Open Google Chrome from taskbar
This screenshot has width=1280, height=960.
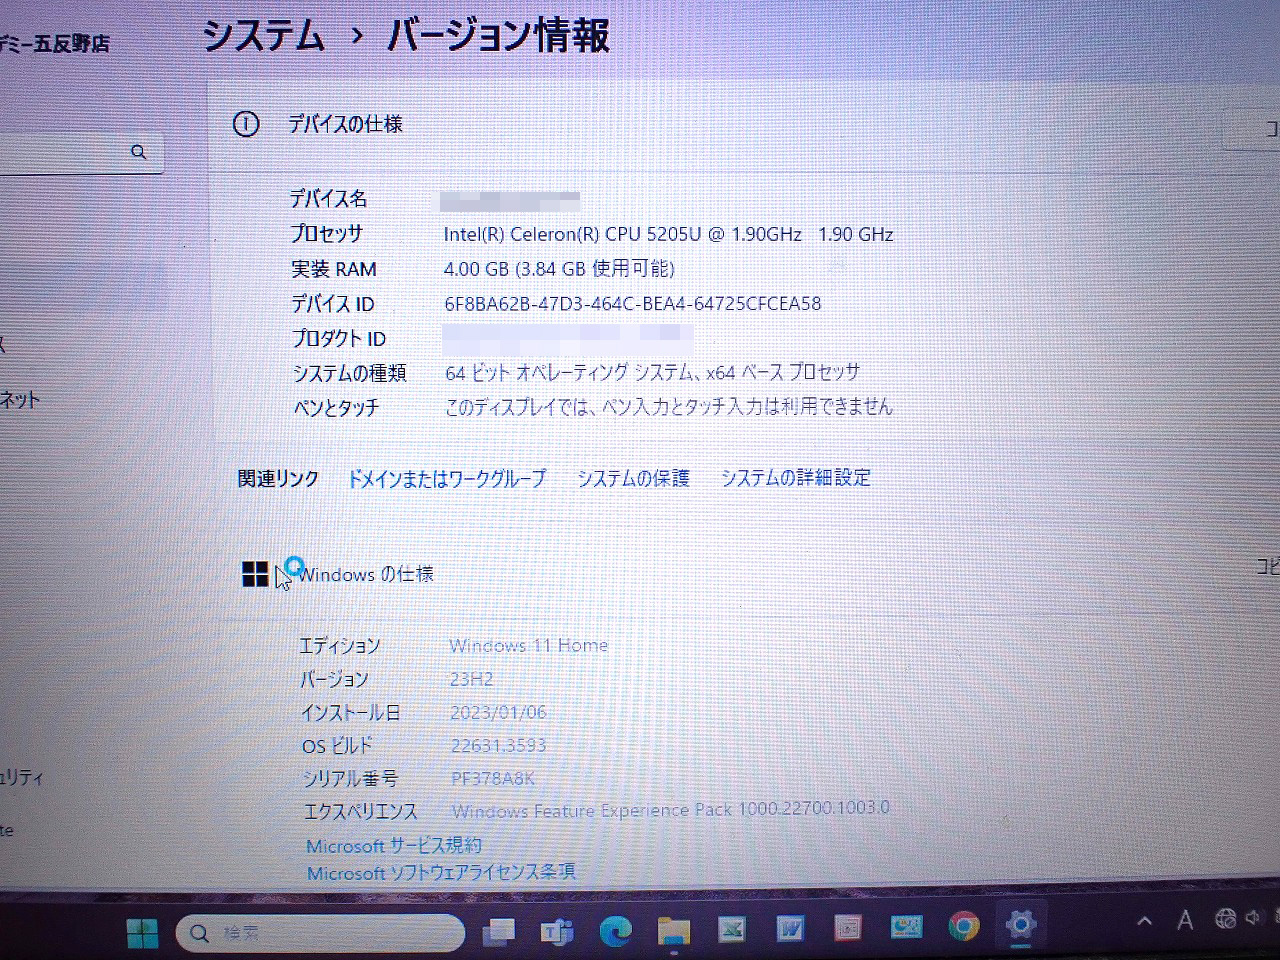pyautogui.click(x=964, y=928)
